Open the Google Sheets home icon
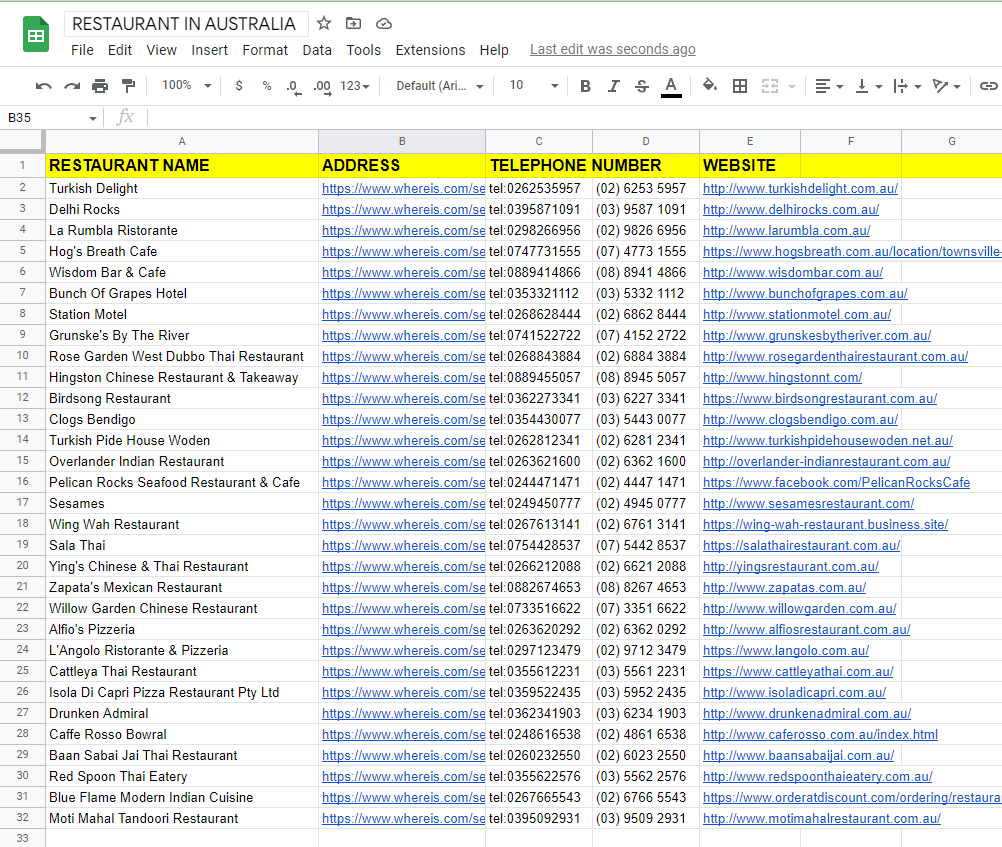This screenshot has height=847, width=1002. 36,35
